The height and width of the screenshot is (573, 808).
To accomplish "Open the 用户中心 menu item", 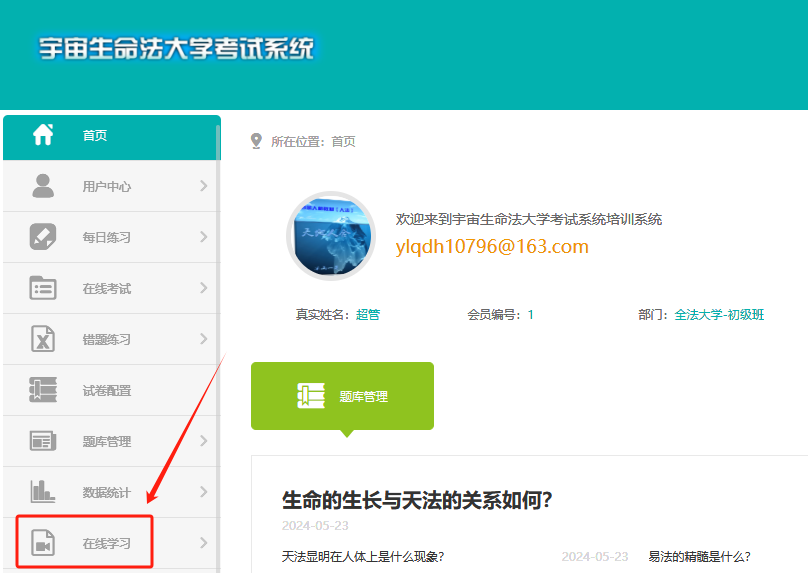I will [112, 186].
